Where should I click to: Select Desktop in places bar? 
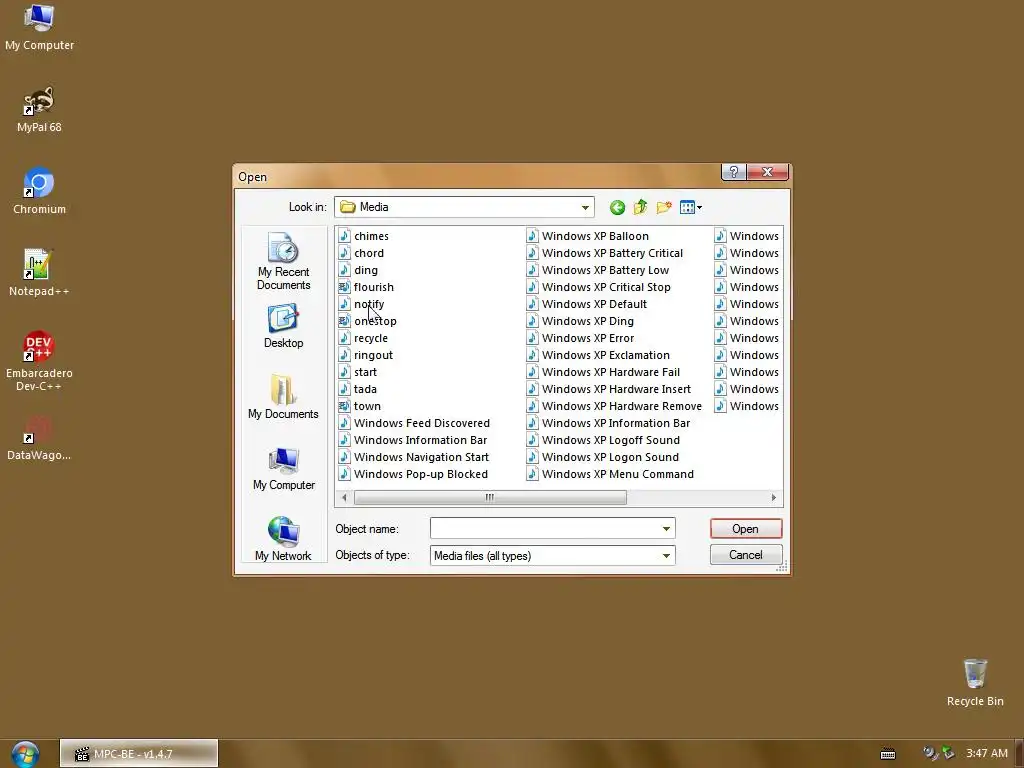click(283, 326)
